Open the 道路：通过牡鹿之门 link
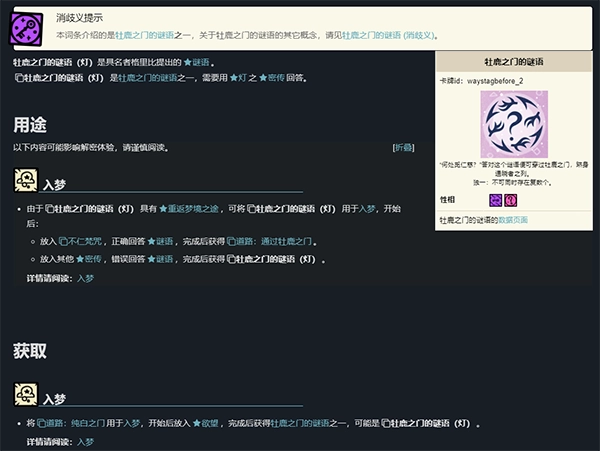The height and width of the screenshot is (451, 600). [276, 242]
